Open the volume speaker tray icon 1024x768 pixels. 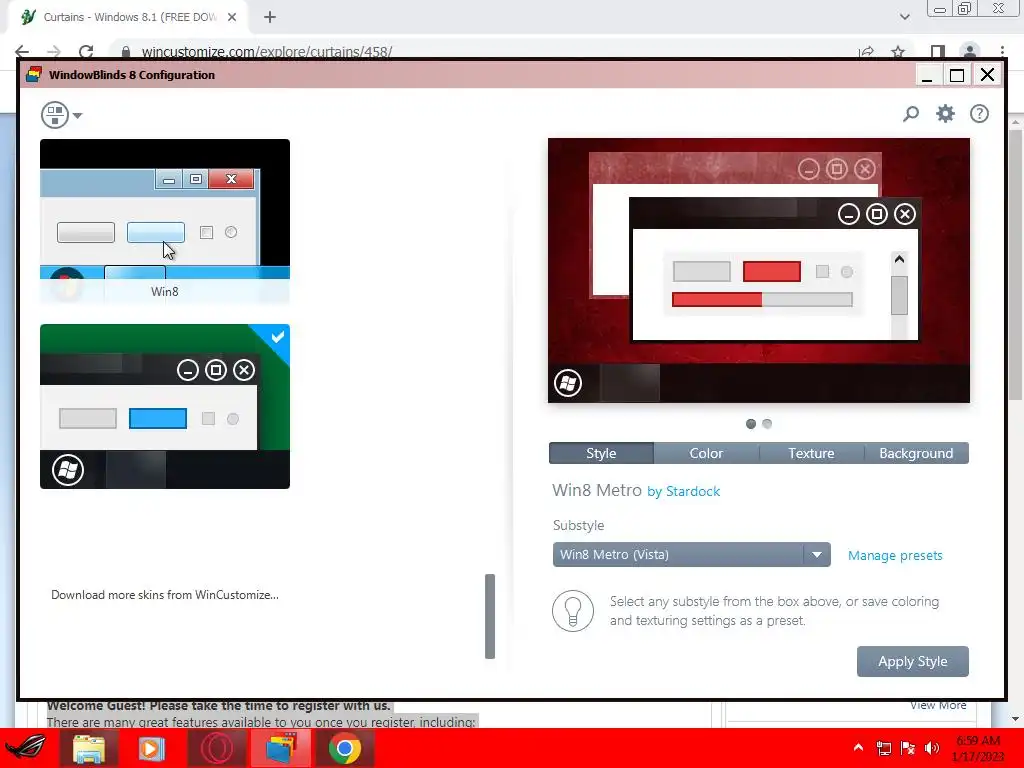(x=932, y=748)
